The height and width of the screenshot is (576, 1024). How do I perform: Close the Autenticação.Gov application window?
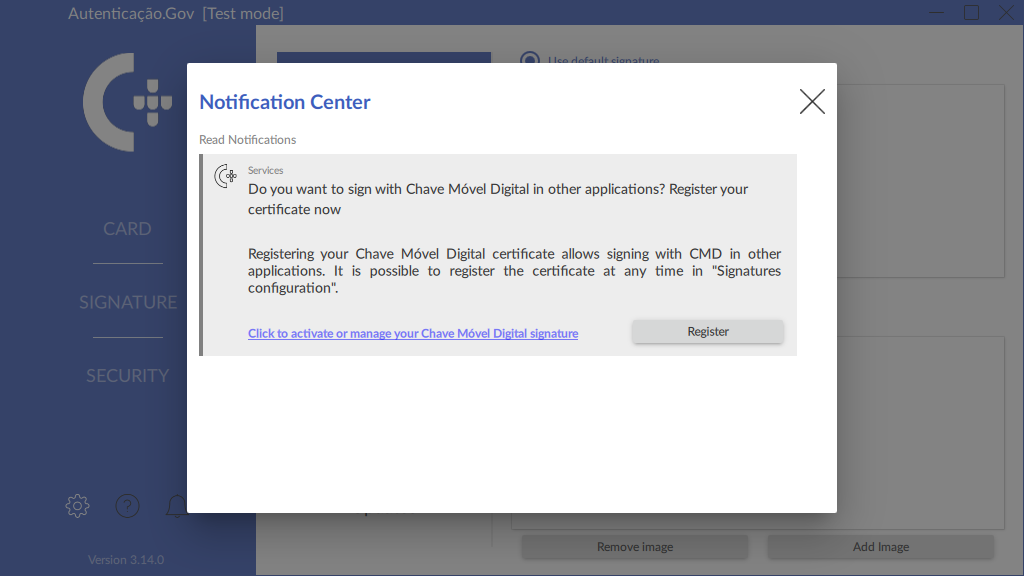pyautogui.click(x=1005, y=12)
